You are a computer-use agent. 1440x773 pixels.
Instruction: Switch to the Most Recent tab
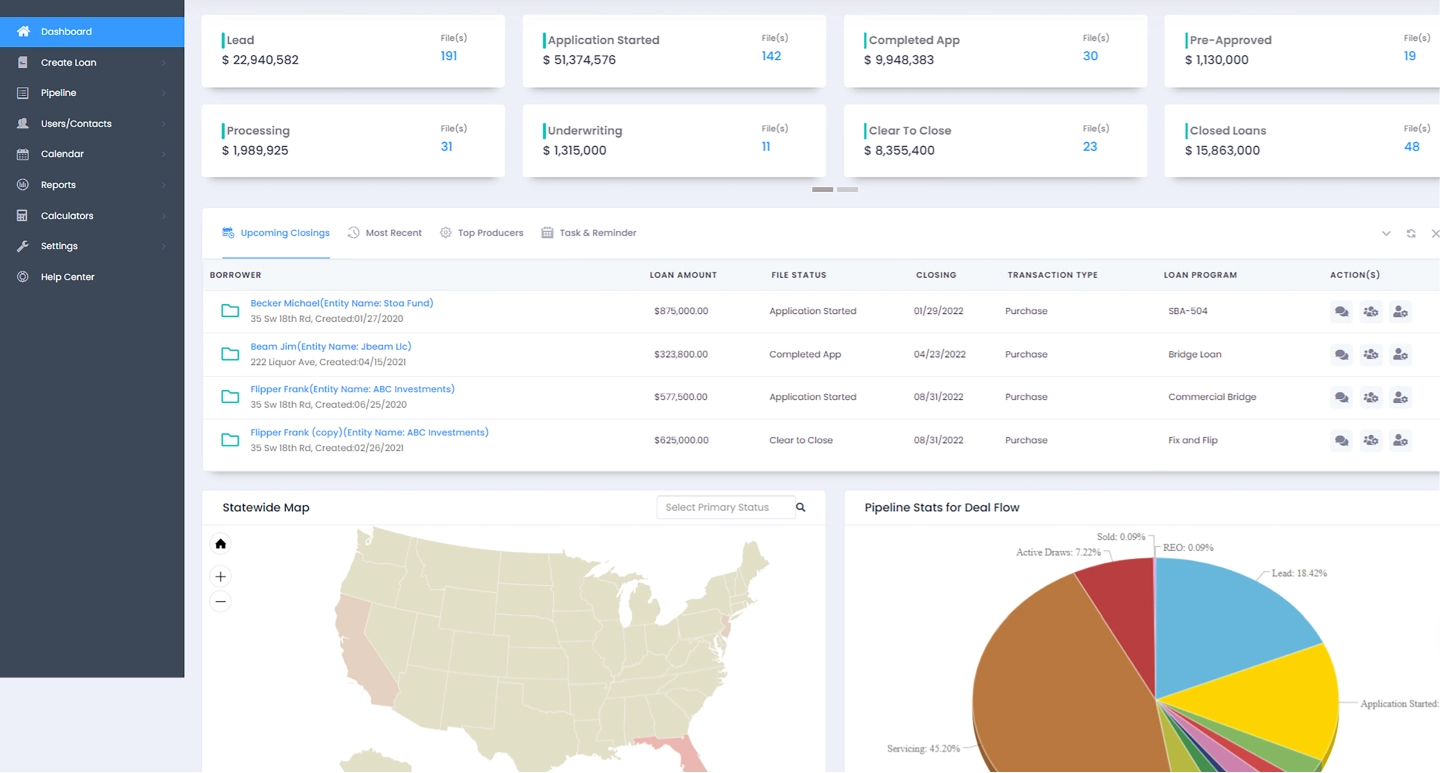tap(393, 232)
